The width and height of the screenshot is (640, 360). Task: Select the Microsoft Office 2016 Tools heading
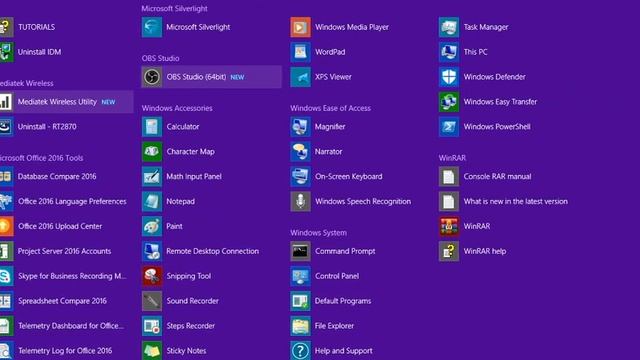[x=41, y=158]
